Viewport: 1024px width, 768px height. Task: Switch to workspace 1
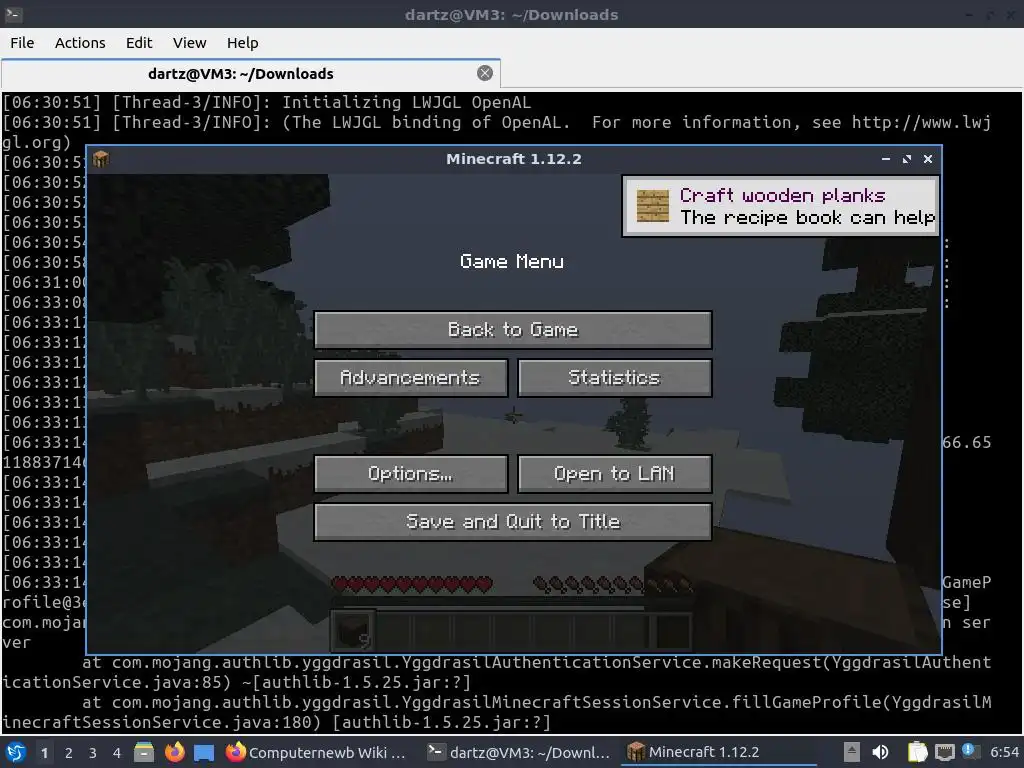coord(44,753)
